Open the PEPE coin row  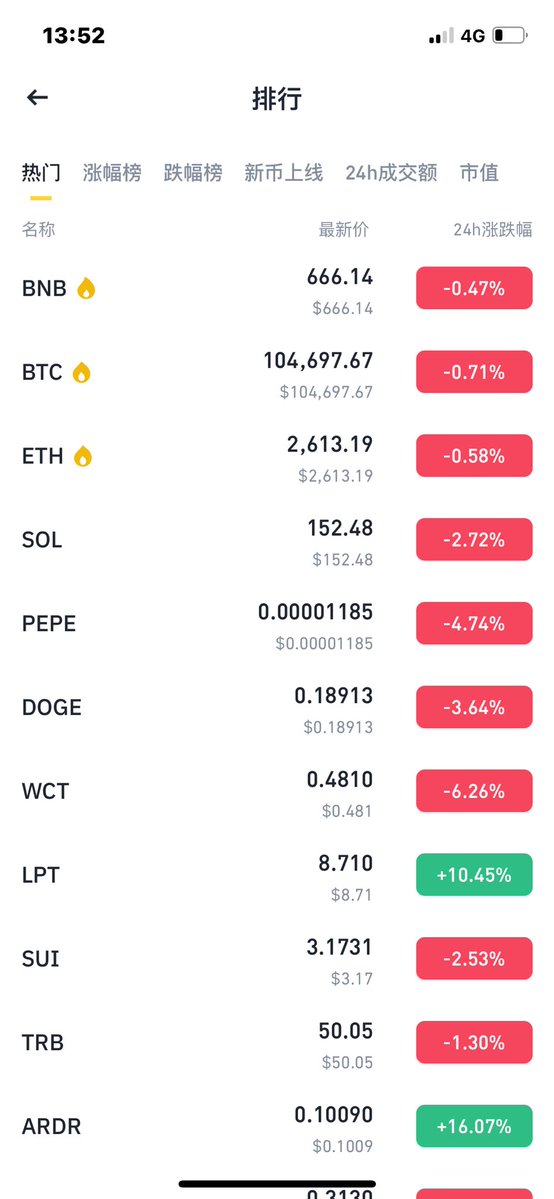click(x=277, y=624)
